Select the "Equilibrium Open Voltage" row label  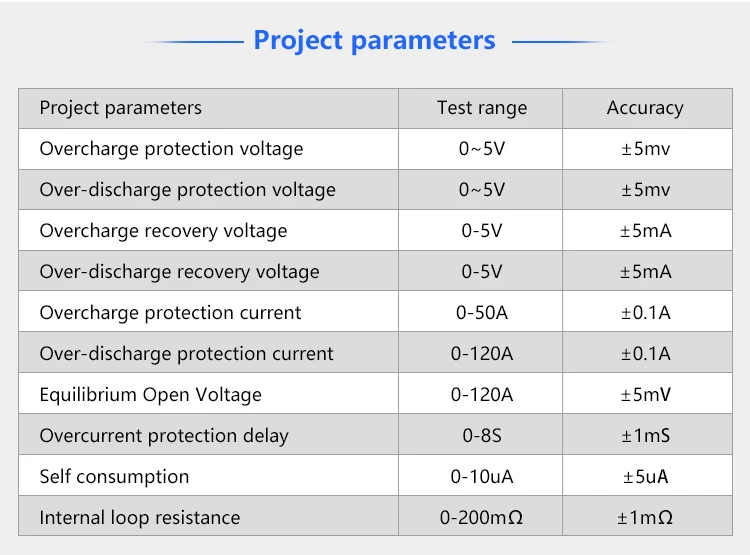(150, 395)
